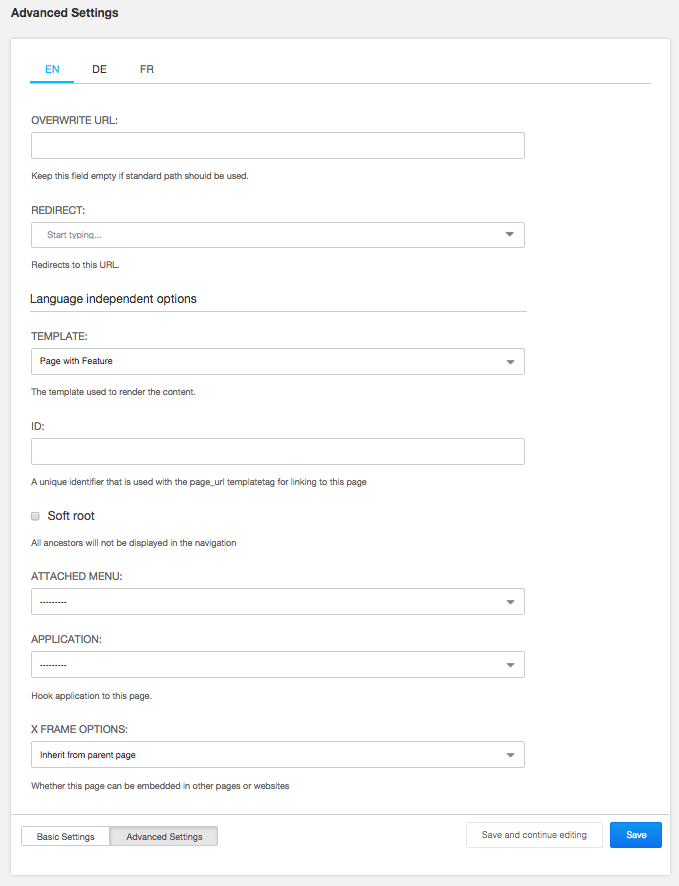The width and height of the screenshot is (679, 886).
Task: Enable the Soft root checkbox
Action: 36,516
